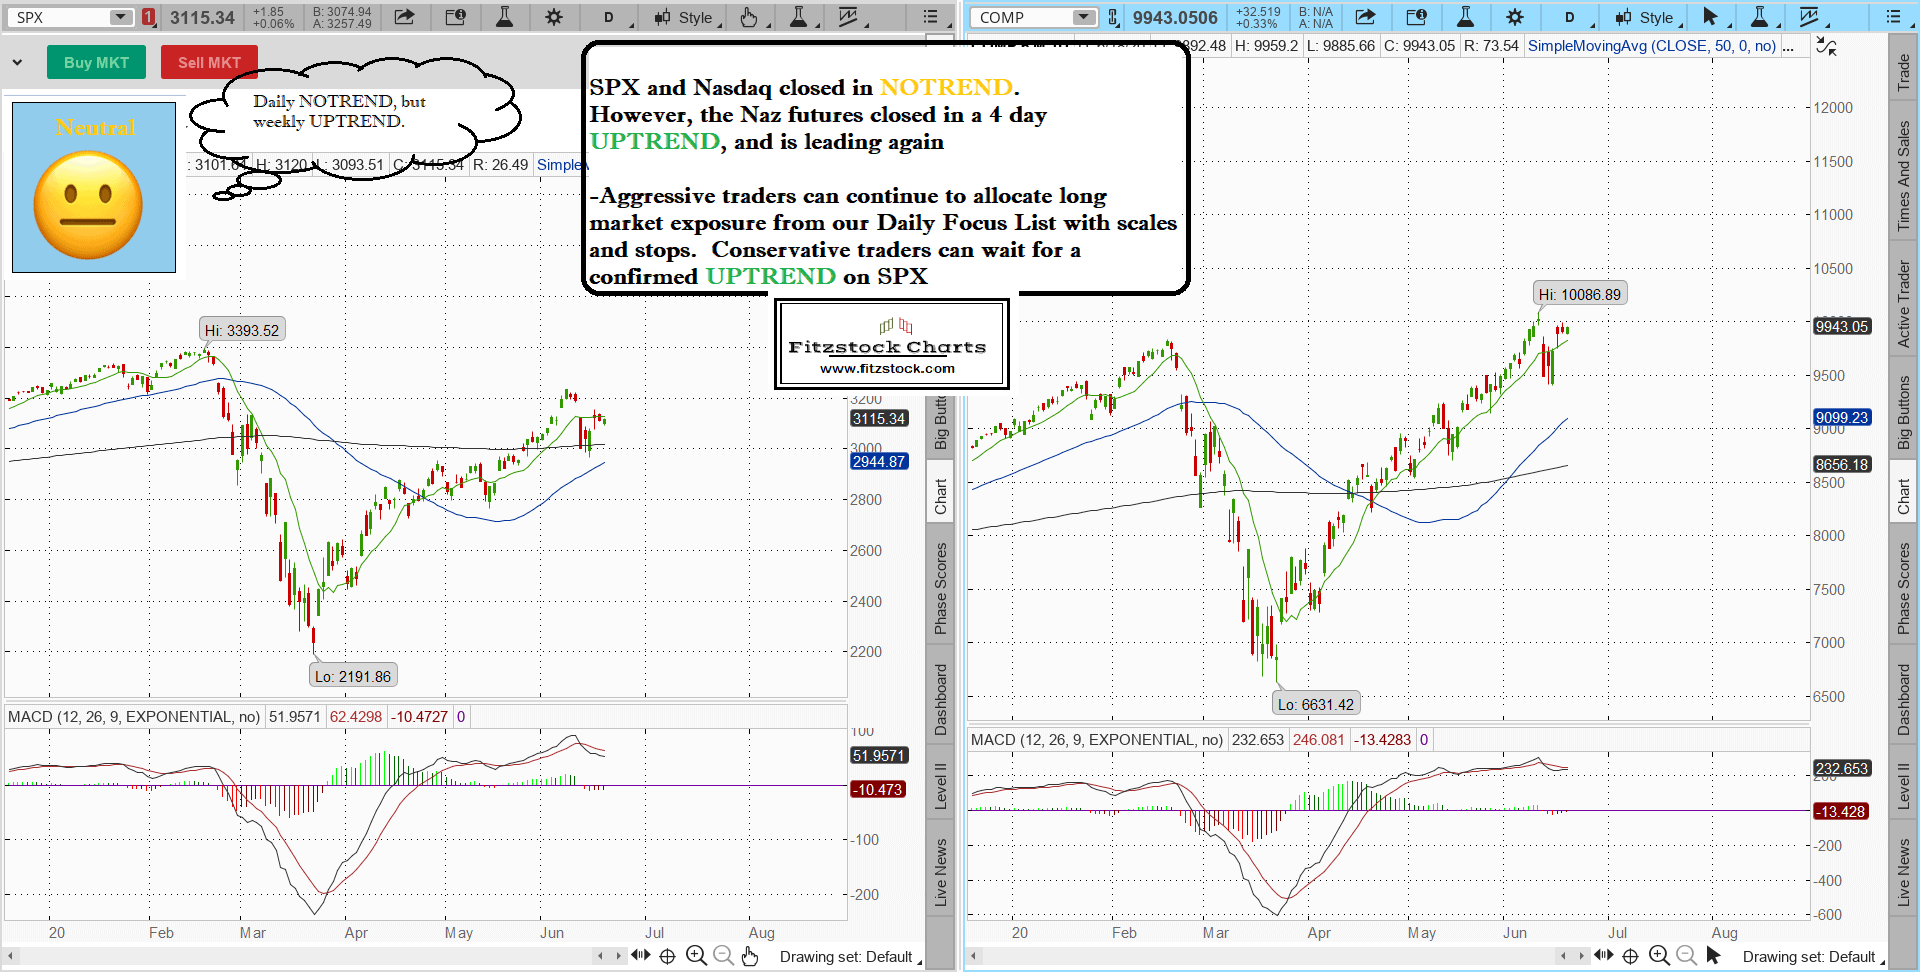Open the share chart icon on SPX toolbar
Screen dimensions: 1920x972
[x=404, y=17]
